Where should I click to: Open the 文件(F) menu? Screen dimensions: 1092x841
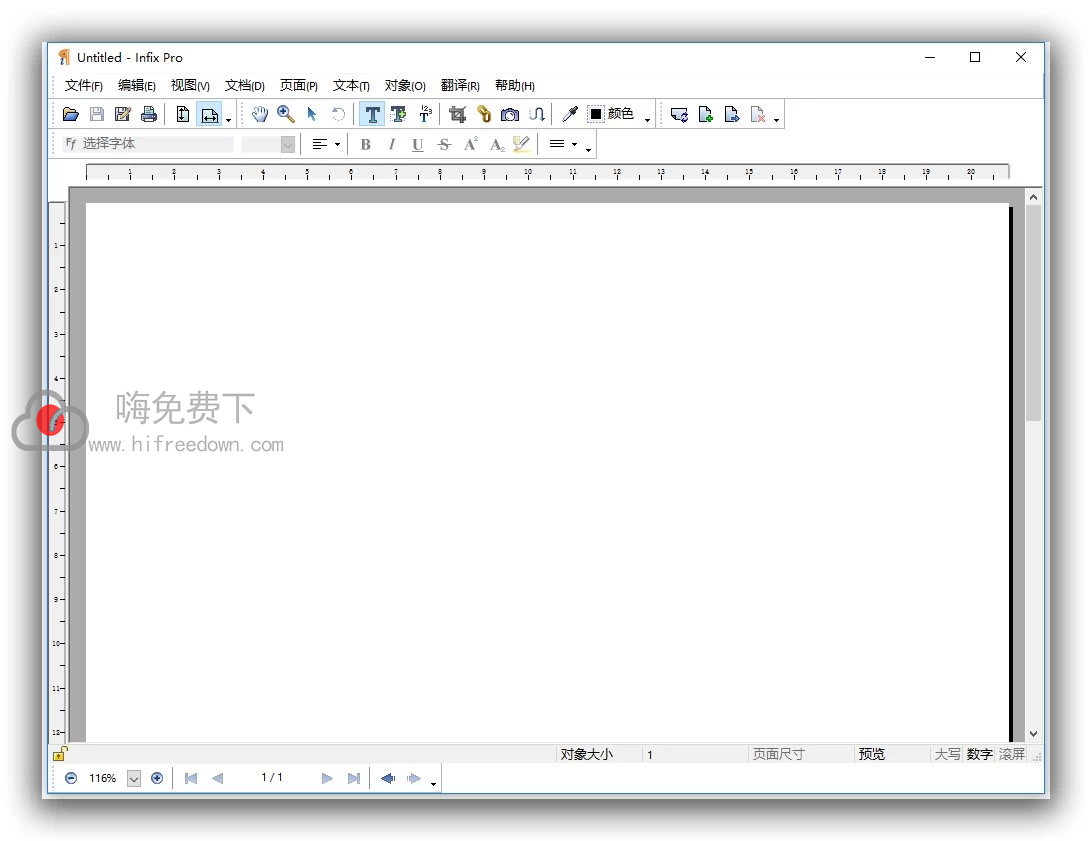point(82,86)
